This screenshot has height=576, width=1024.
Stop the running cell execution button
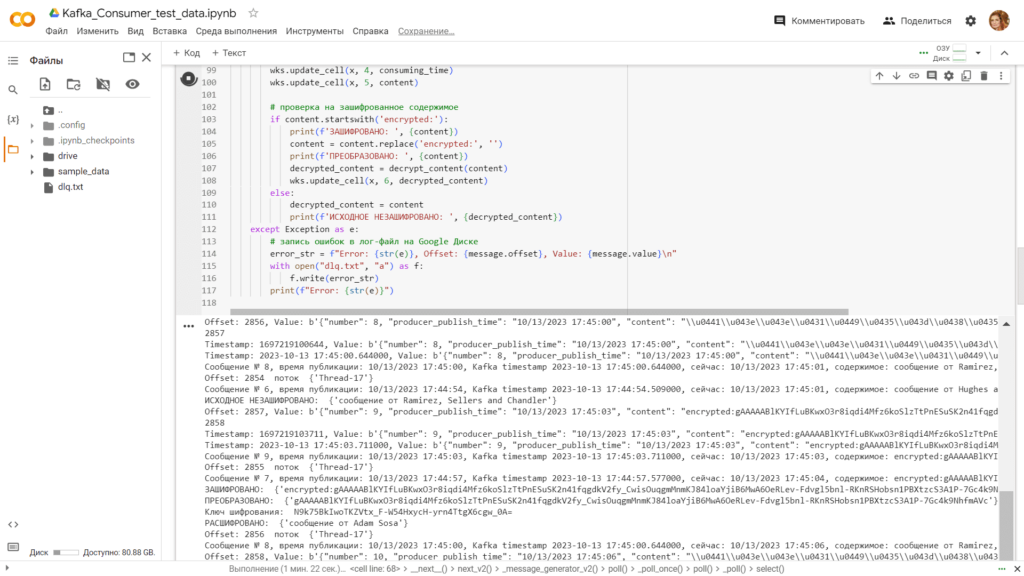(x=187, y=79)
